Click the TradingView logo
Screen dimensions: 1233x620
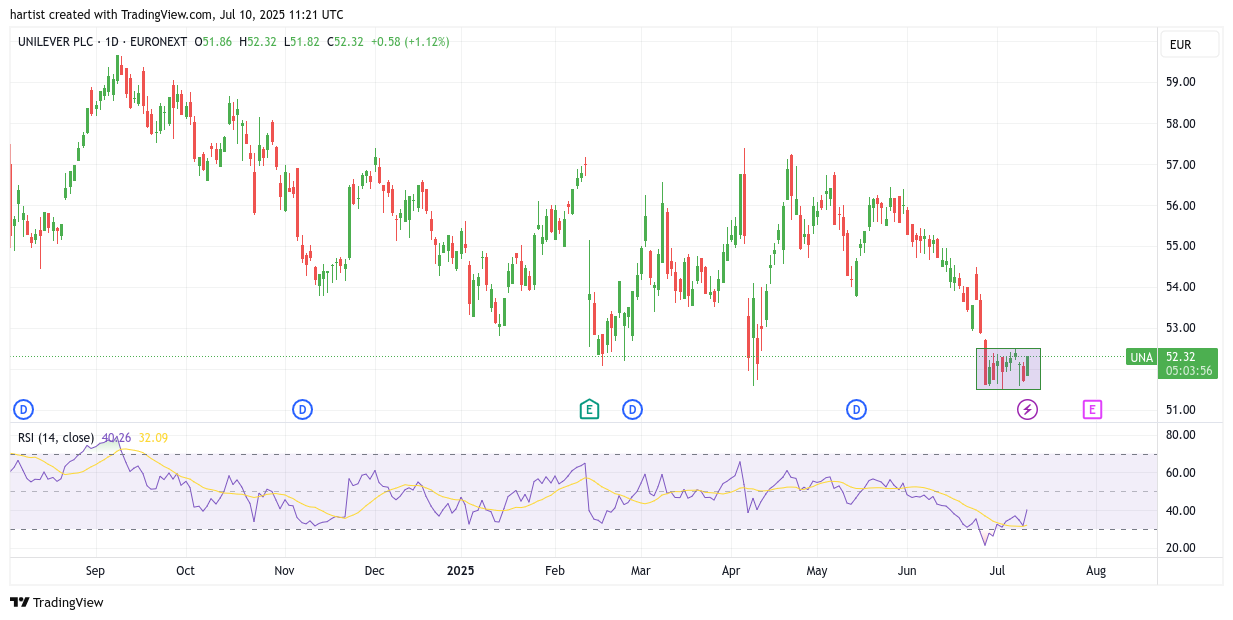57,602
